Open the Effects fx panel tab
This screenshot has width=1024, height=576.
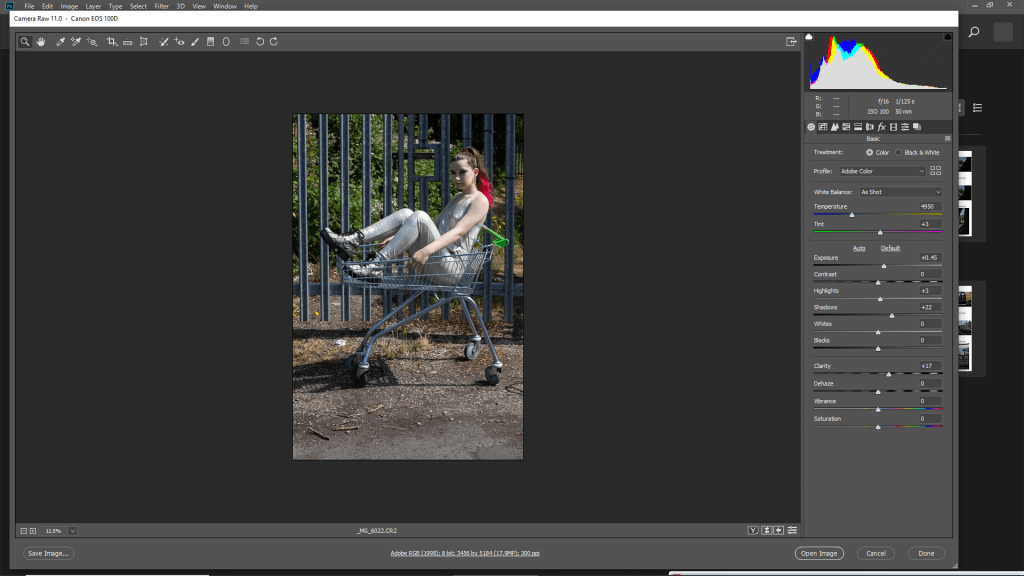point(881,127)
